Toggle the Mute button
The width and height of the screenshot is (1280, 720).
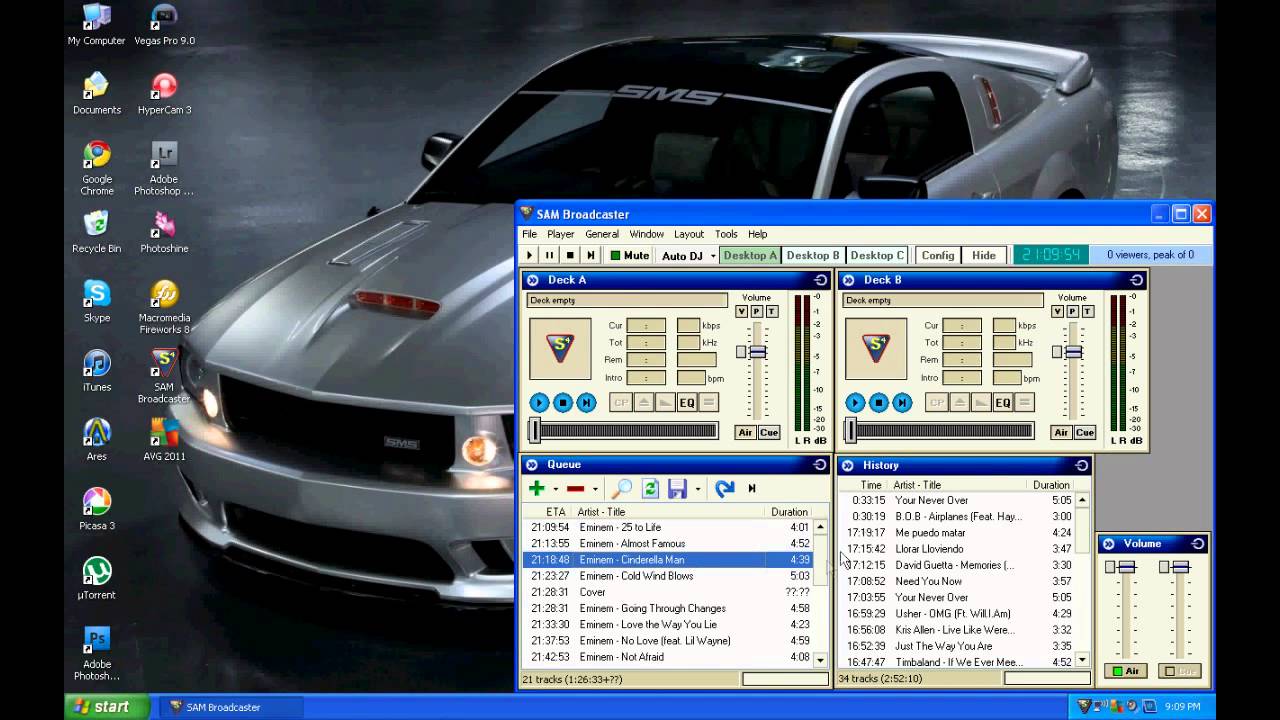[x=630, y=256]
